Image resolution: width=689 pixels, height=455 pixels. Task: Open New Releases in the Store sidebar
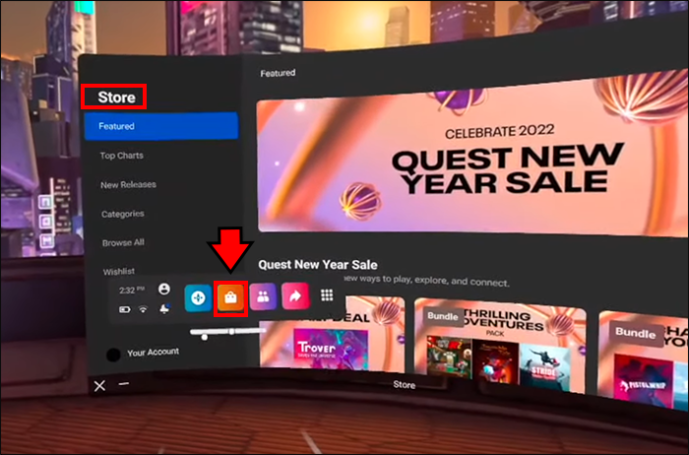point(128,185)
